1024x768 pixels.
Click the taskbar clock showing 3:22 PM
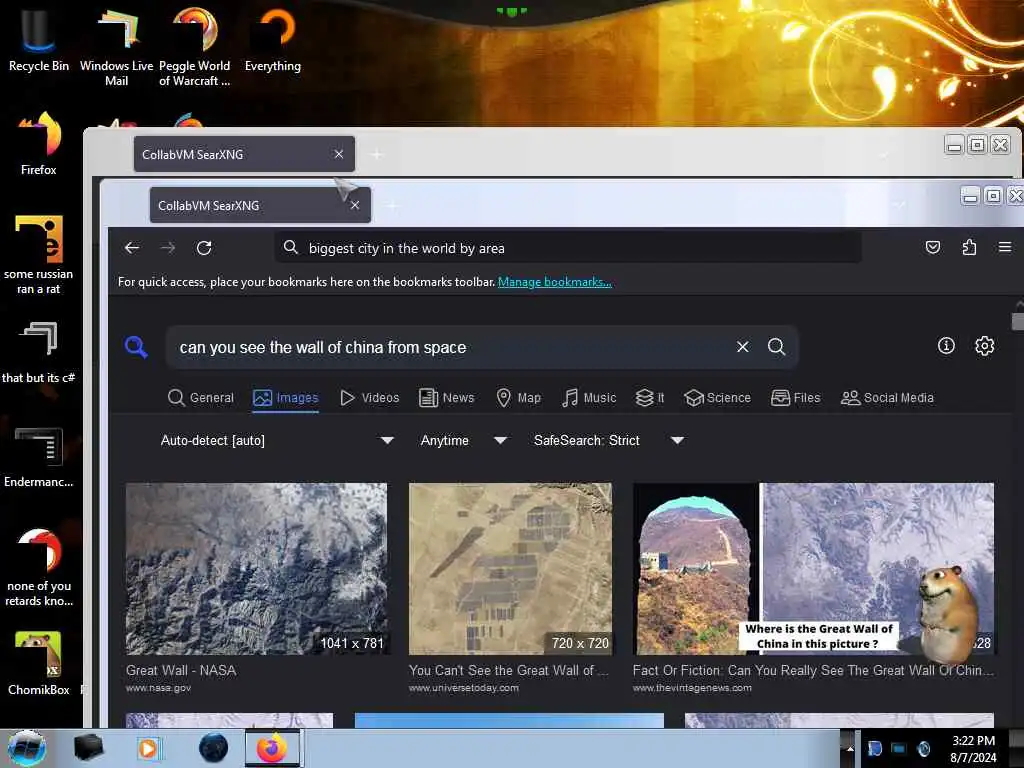tap(973, 749)
